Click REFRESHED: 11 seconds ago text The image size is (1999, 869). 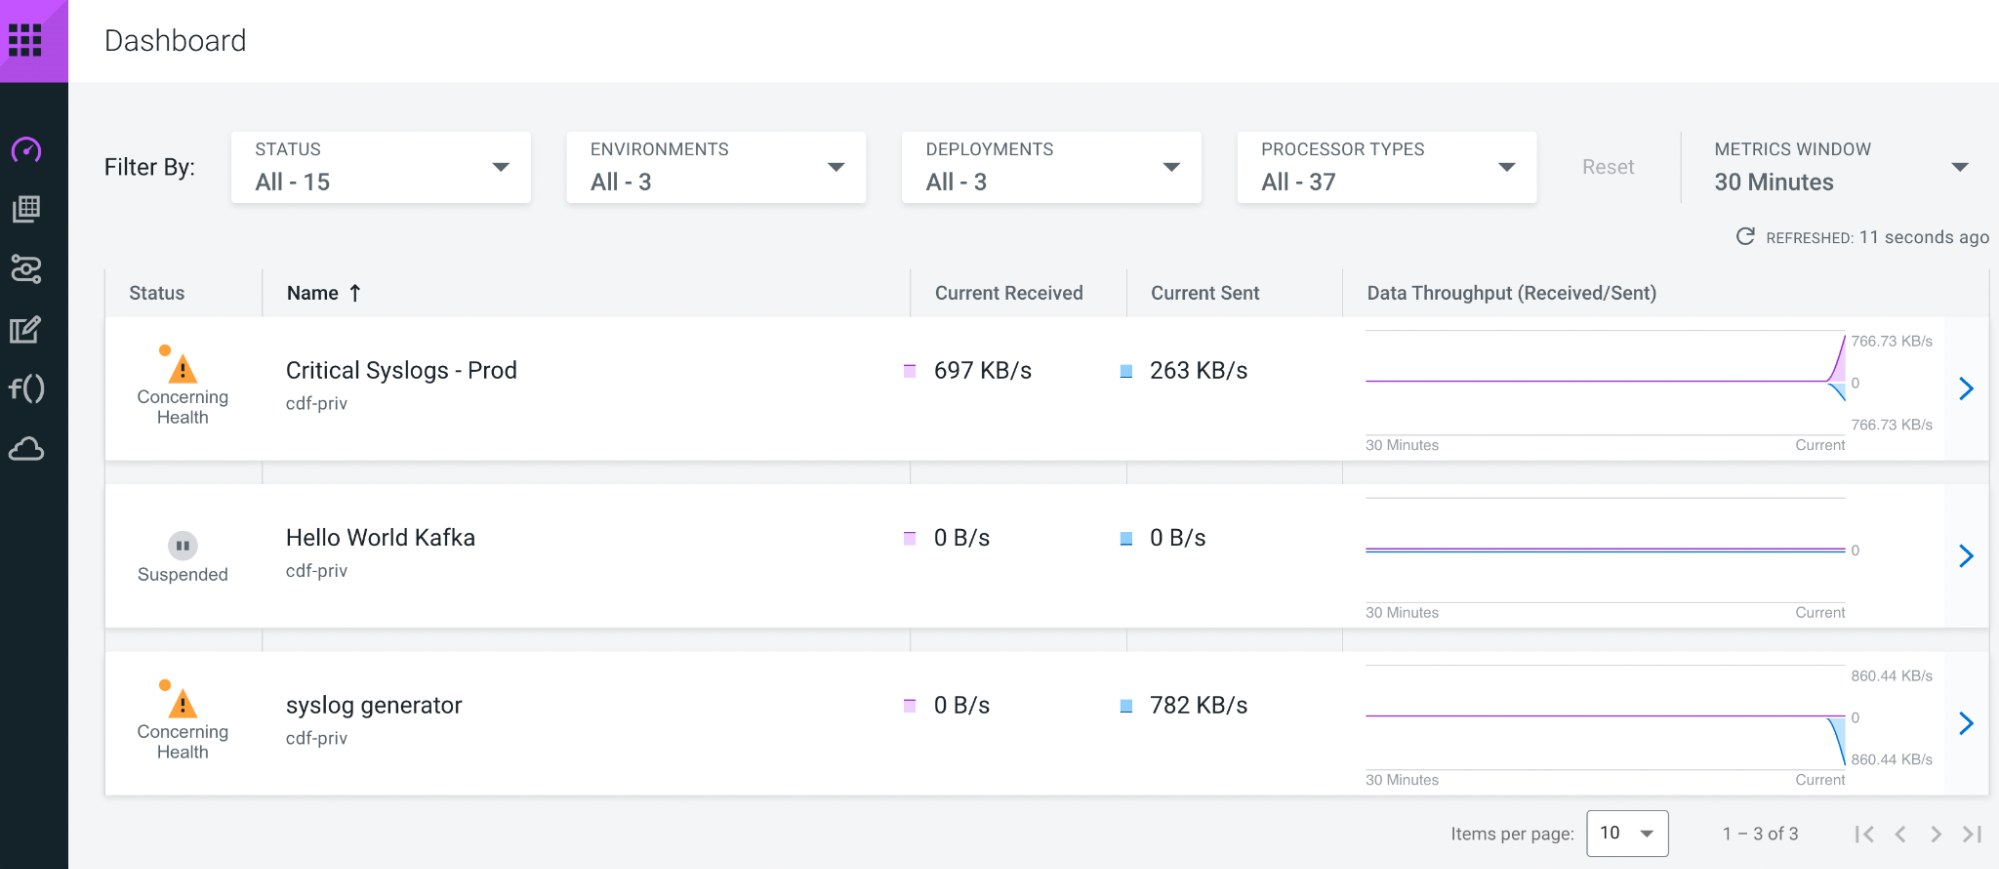(x=1877, y=237)
